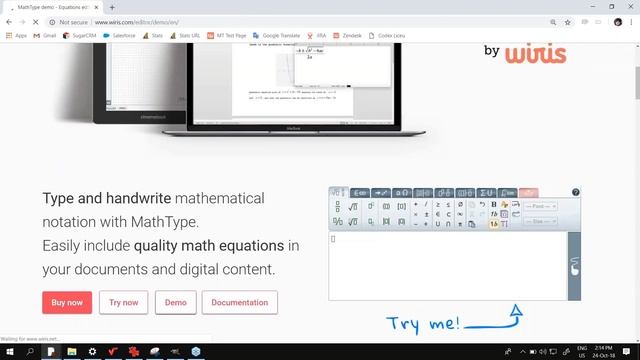Open the matrices toolbar tab
Screen dimensions: 640x360
pyautogui.click(x=423, y=193)
